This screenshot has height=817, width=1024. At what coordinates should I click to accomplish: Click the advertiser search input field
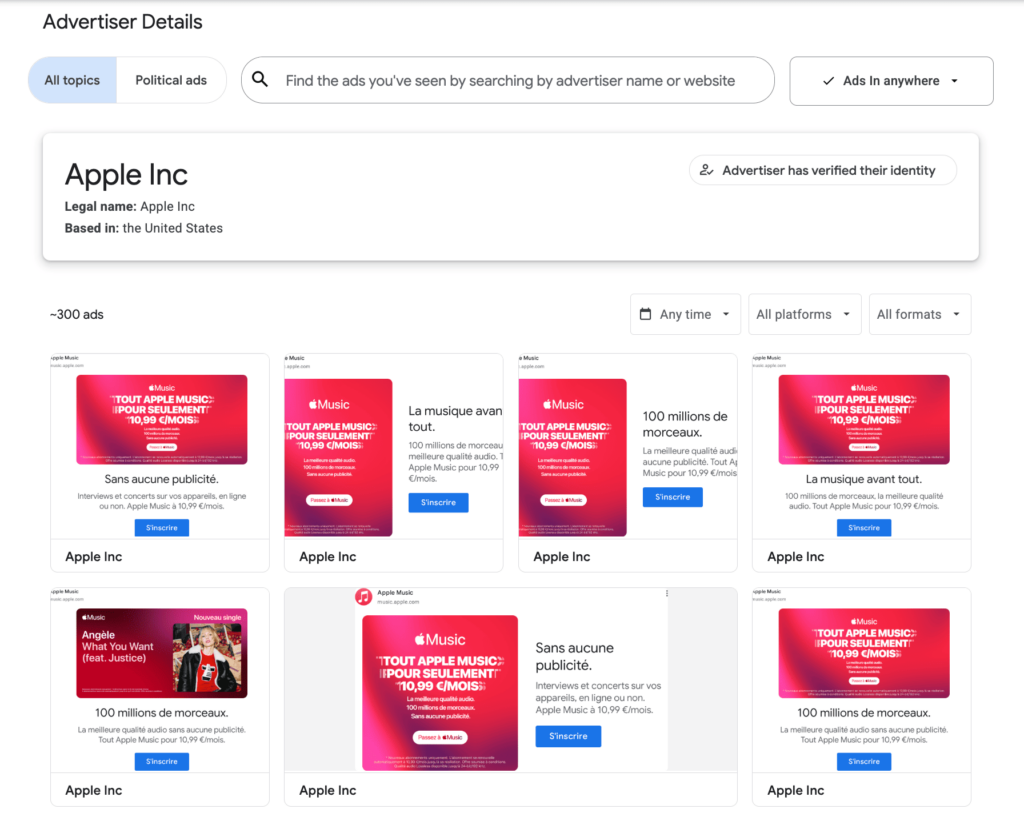tap(510, 80)
